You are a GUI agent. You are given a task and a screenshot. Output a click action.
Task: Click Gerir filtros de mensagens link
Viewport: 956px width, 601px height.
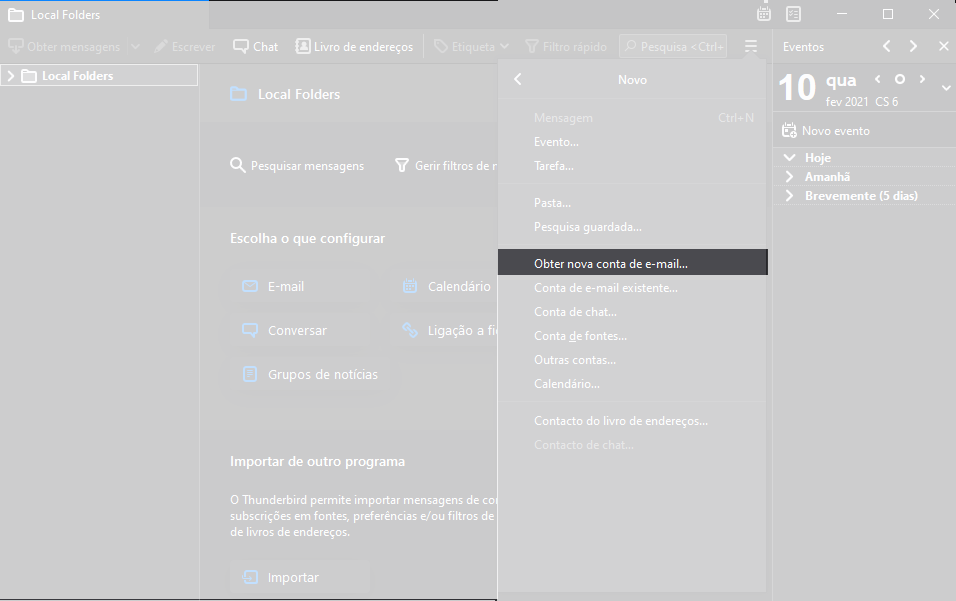tap(446, 165)
